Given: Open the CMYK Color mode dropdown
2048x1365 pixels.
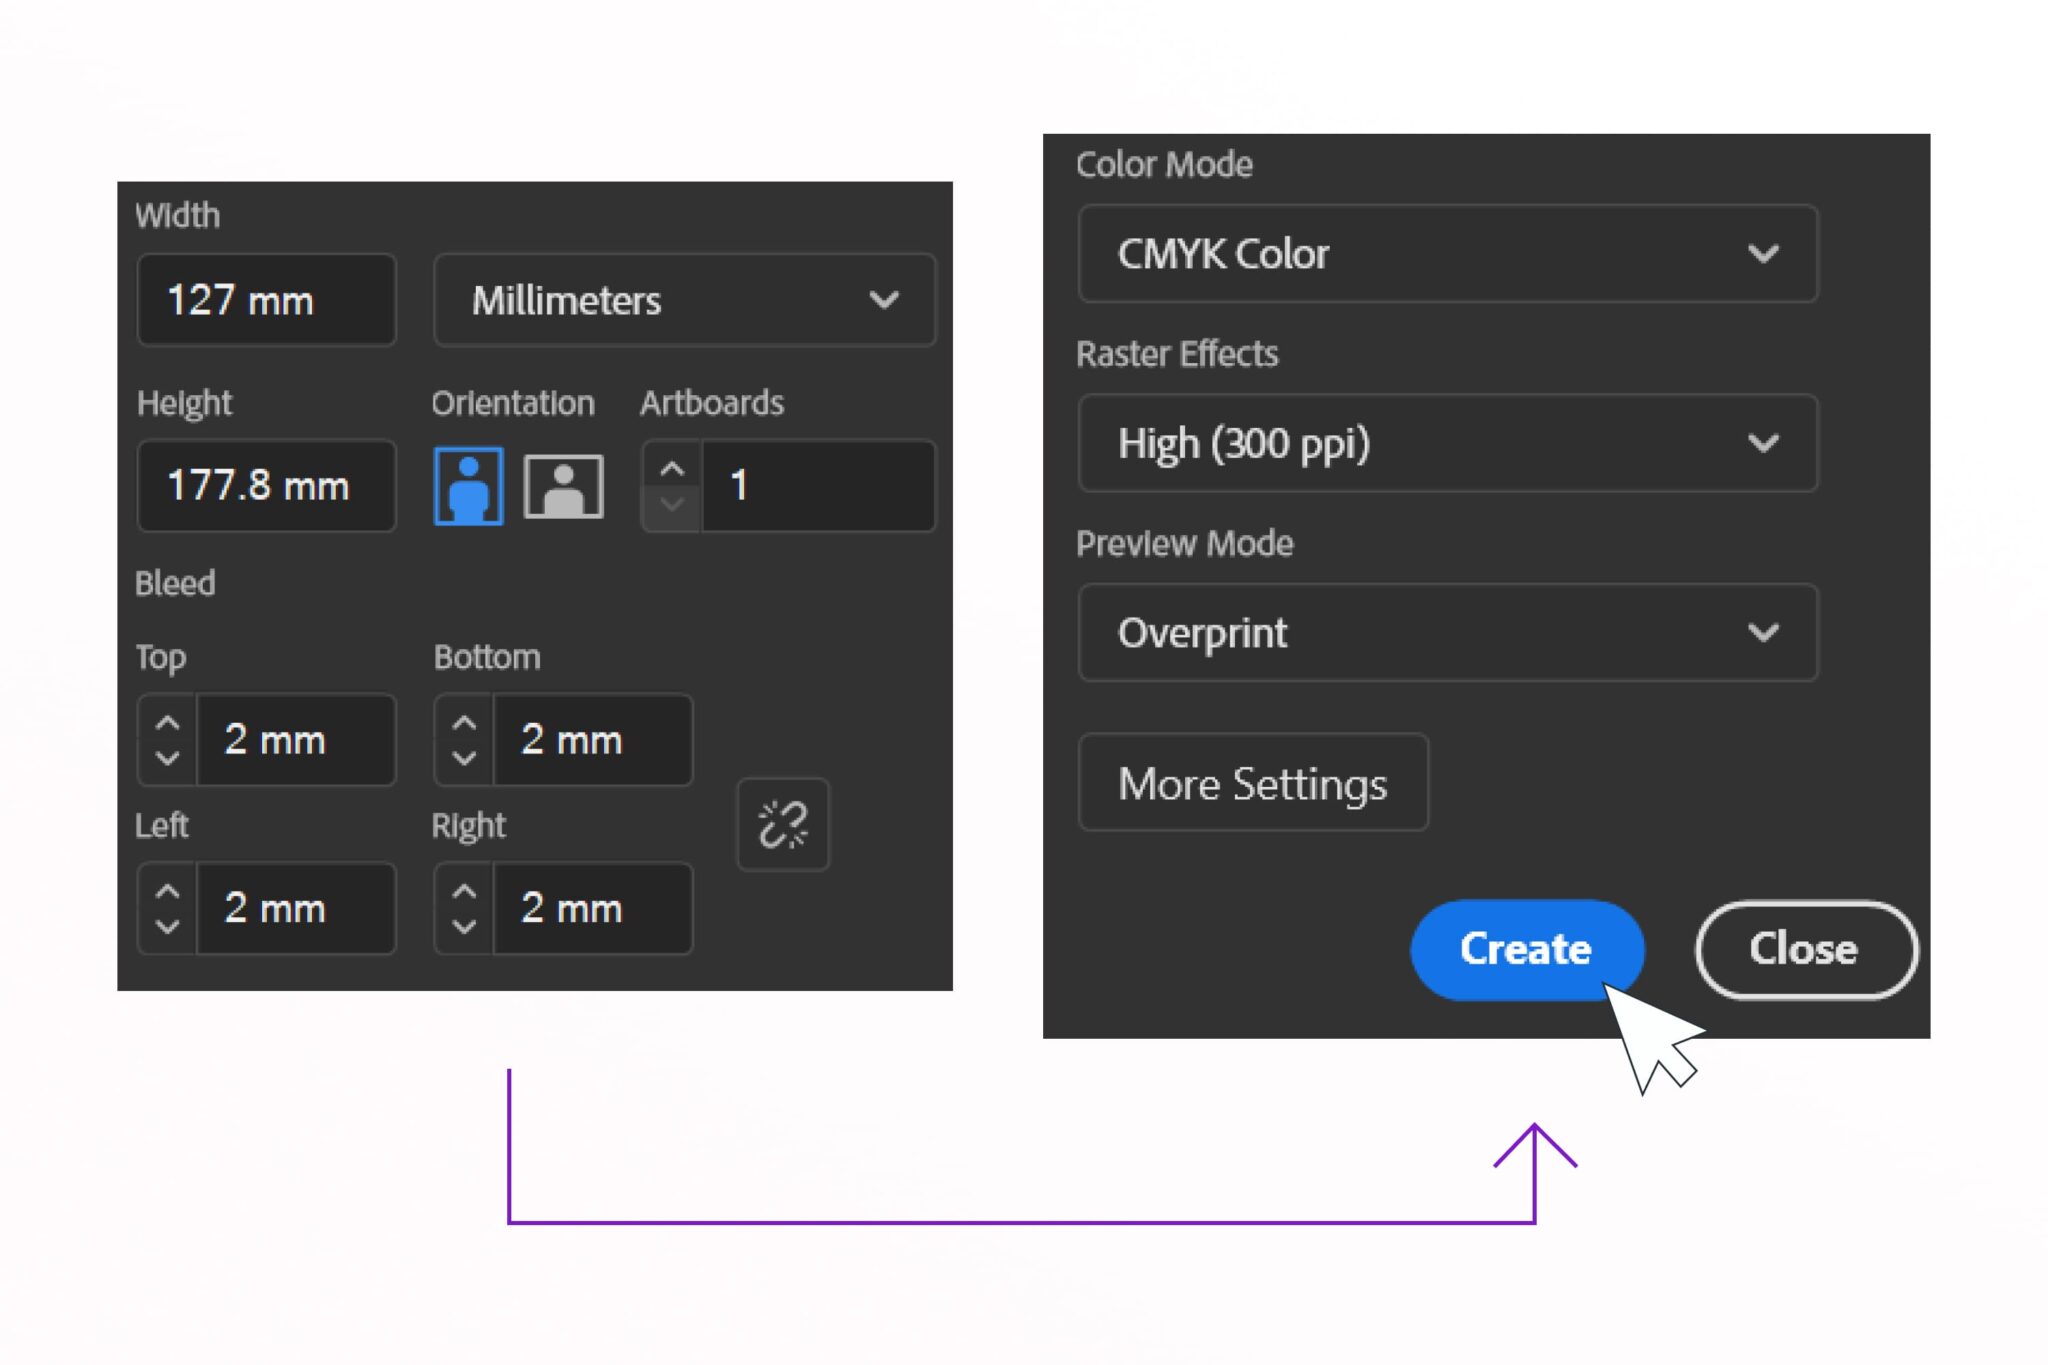Looking at the screenshot, I should point(1447,254).
